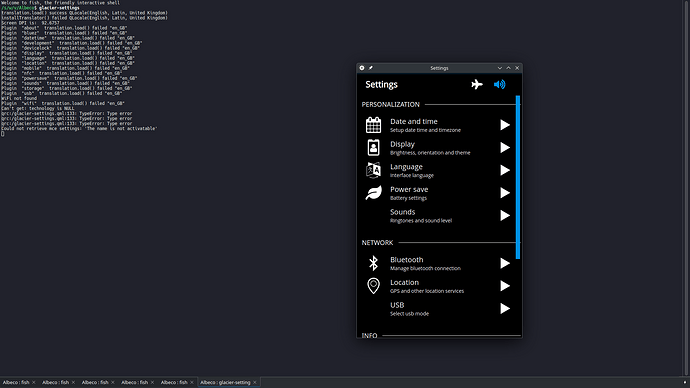690x388 pixels.
Task: Click the Location pin icon
Action: click(x=373, y=286)
